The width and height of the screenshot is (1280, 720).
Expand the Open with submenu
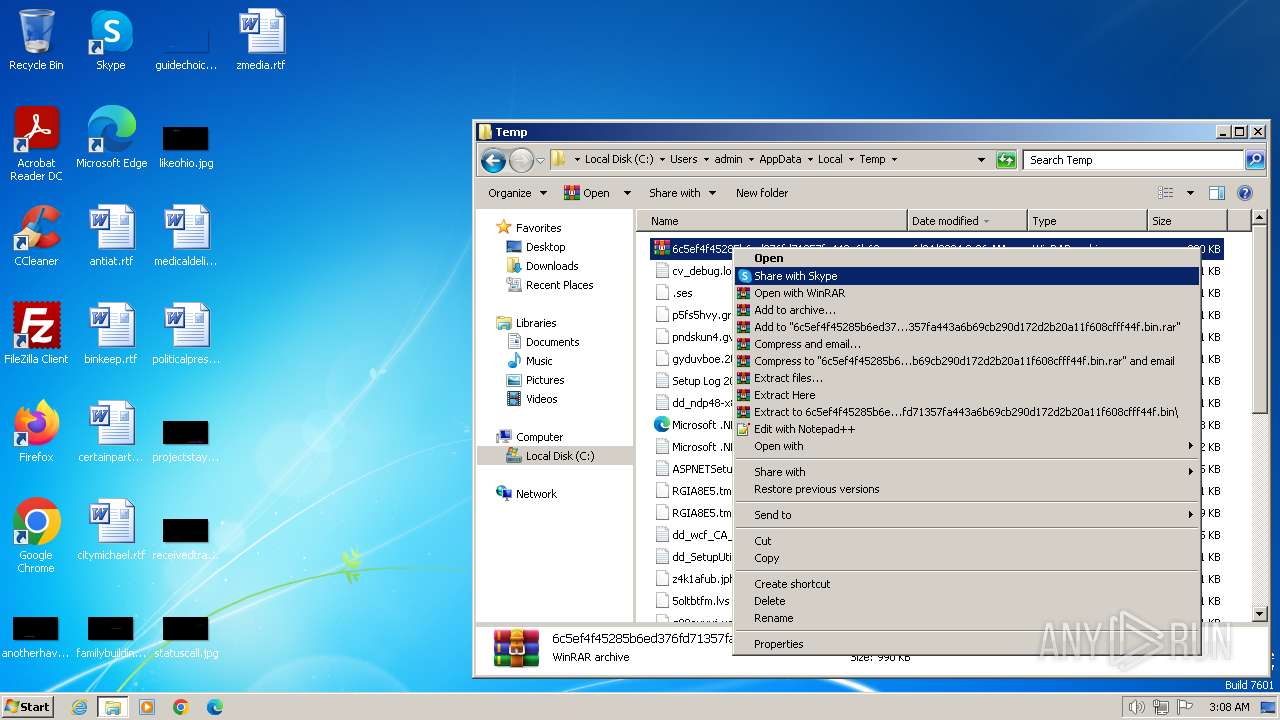967,446
